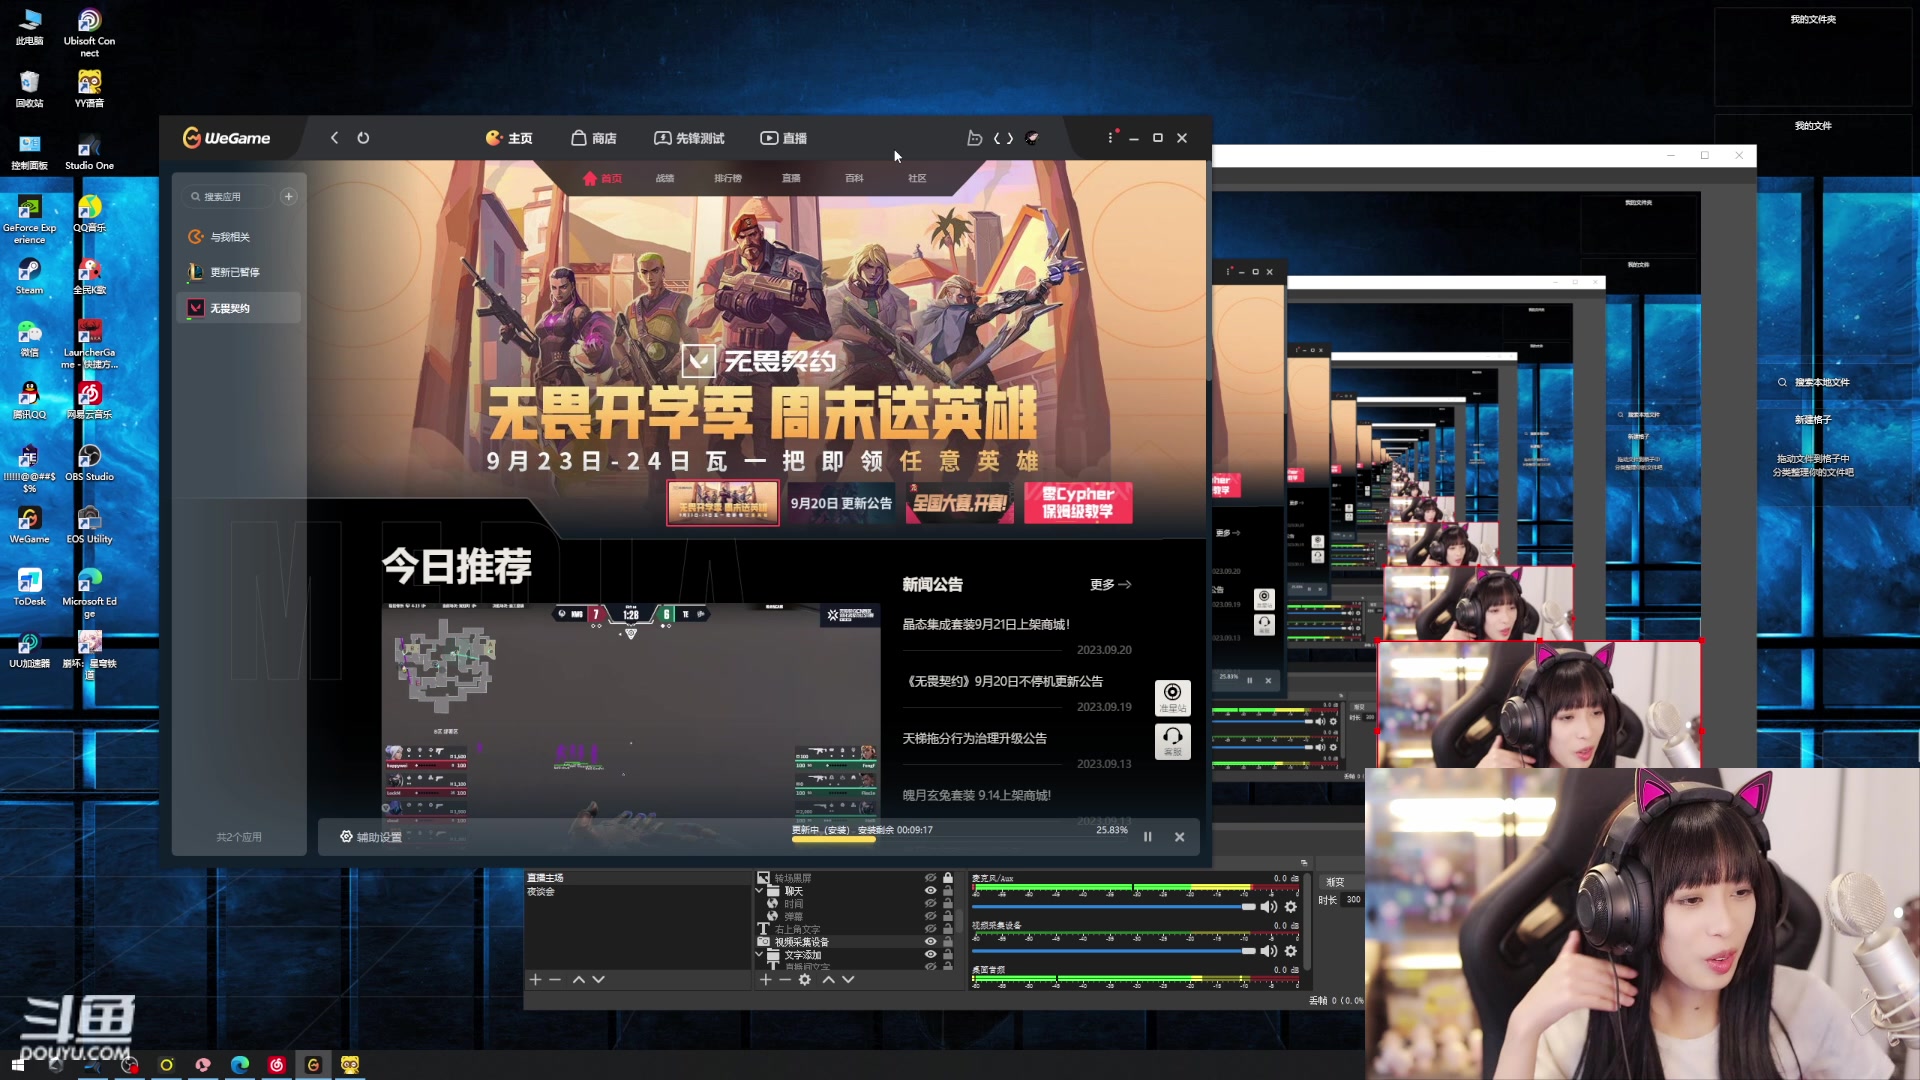Add a scene with the scenes plus icon
The width and height of the screenshot is (1920, 1080).
tap(535, 980)
